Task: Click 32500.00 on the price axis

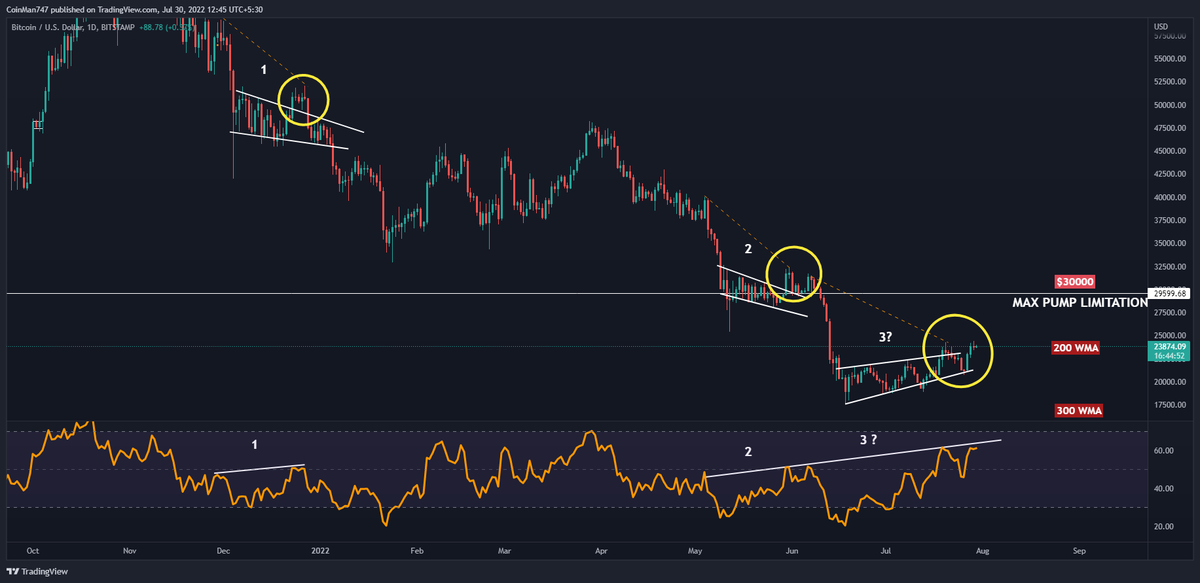Action: (x=1169, y=266)
